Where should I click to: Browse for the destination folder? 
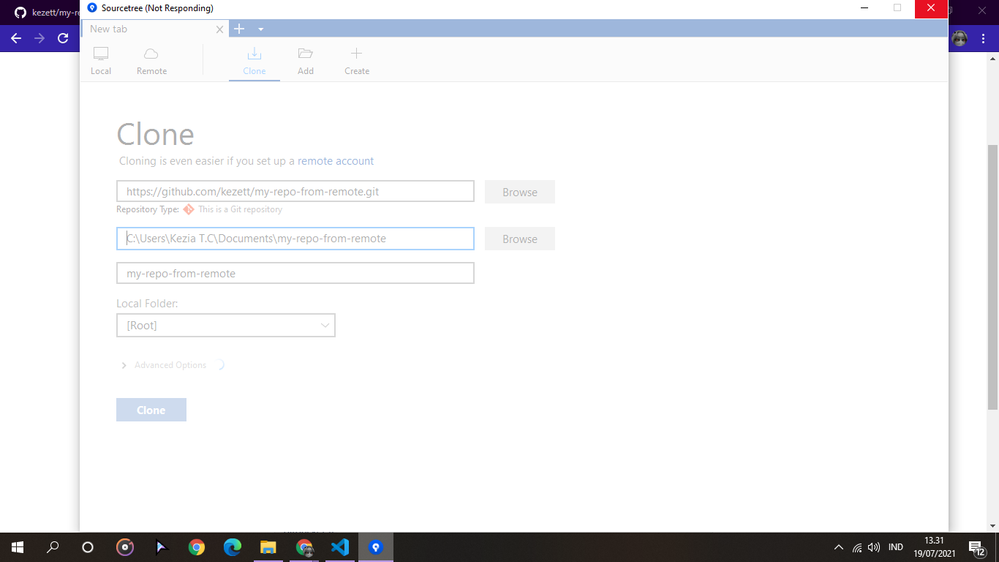[x=520, y=239]
